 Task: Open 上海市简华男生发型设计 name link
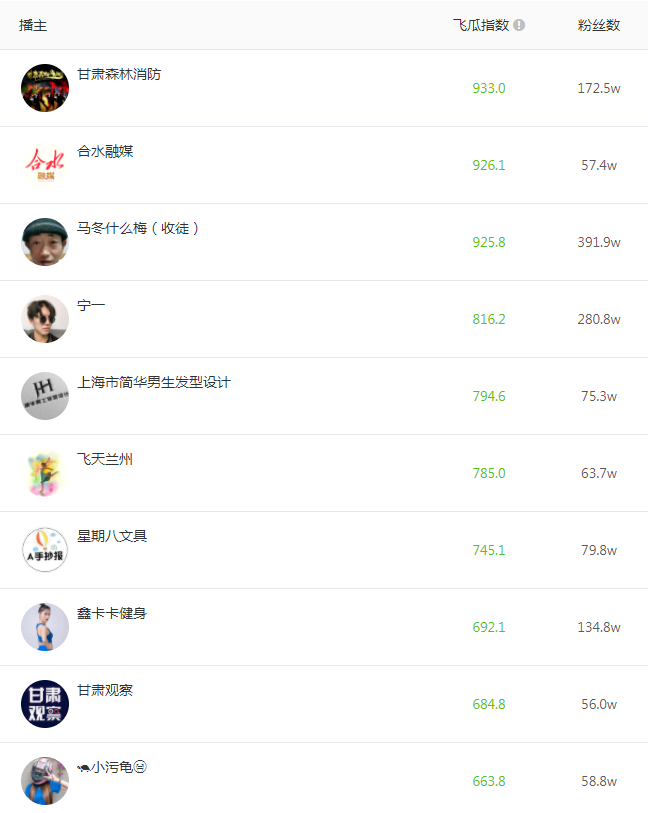154,383
